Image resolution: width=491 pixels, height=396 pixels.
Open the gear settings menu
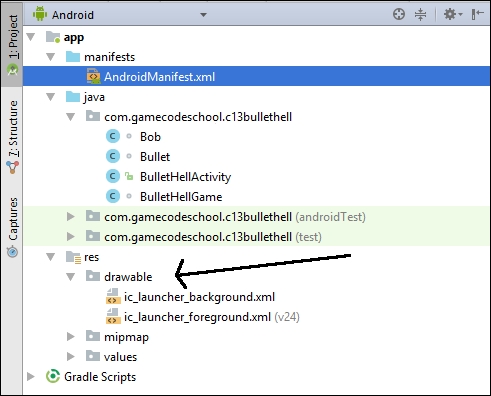pos(453,14)
